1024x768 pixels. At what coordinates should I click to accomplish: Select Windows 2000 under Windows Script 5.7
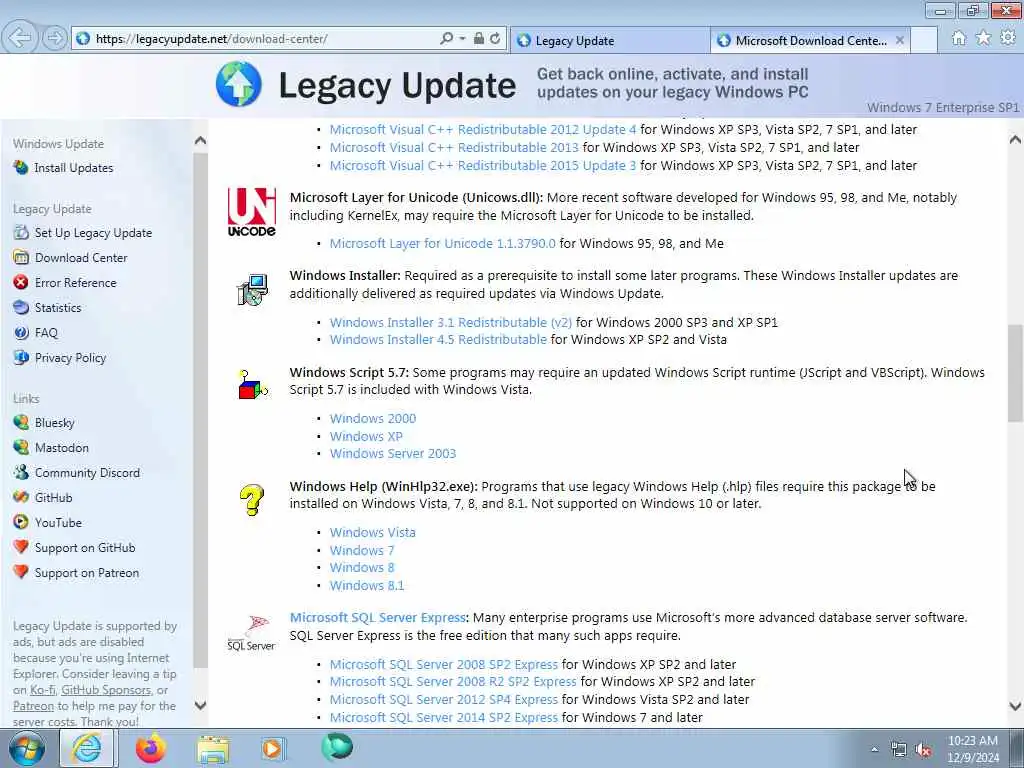[x=373, y=419]
